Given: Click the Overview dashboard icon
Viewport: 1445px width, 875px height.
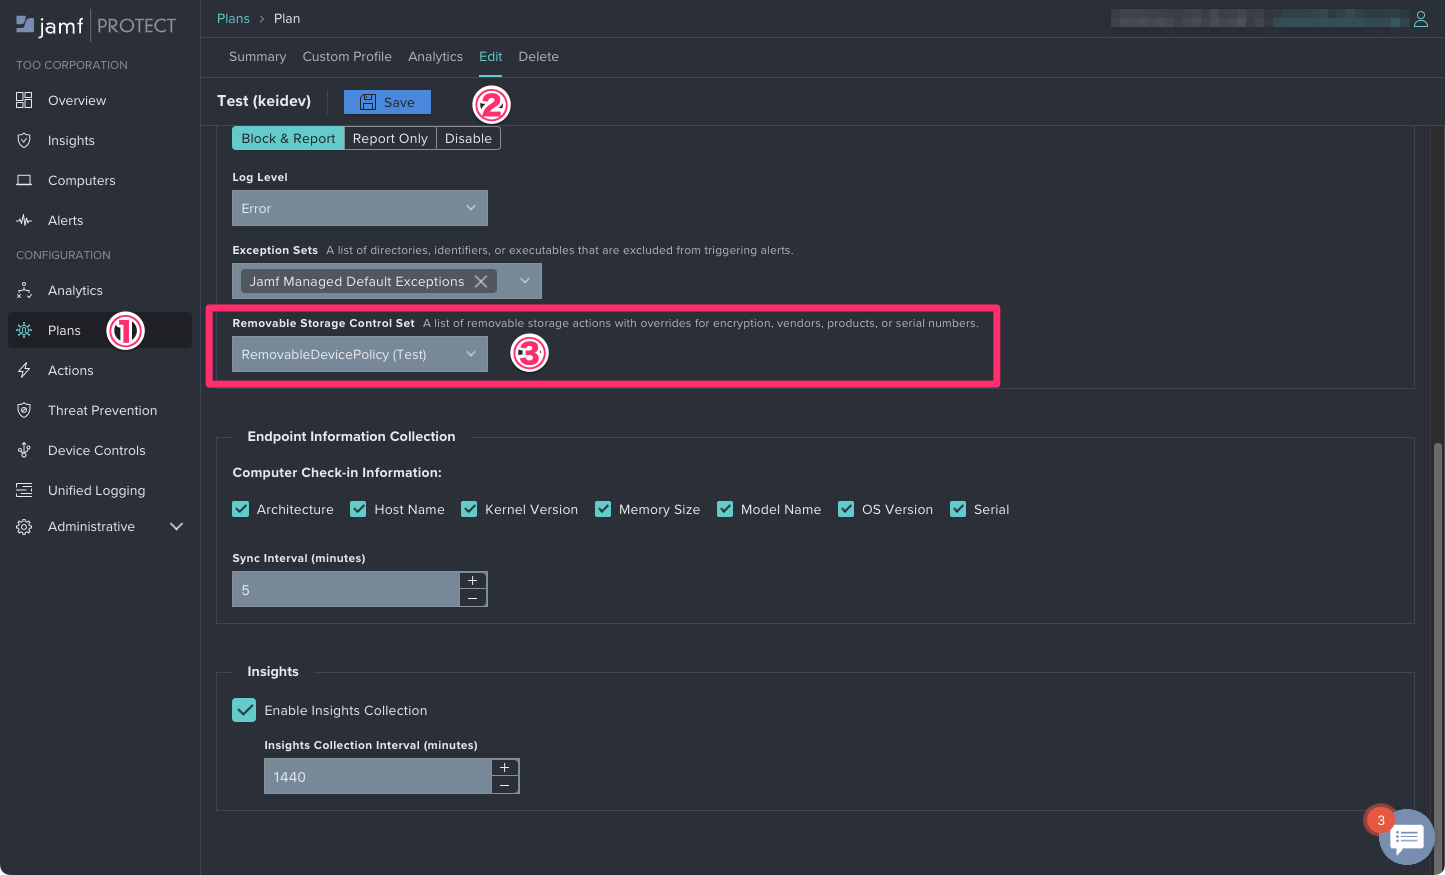Looking at the screenshot, I should (x=24, y=100).
